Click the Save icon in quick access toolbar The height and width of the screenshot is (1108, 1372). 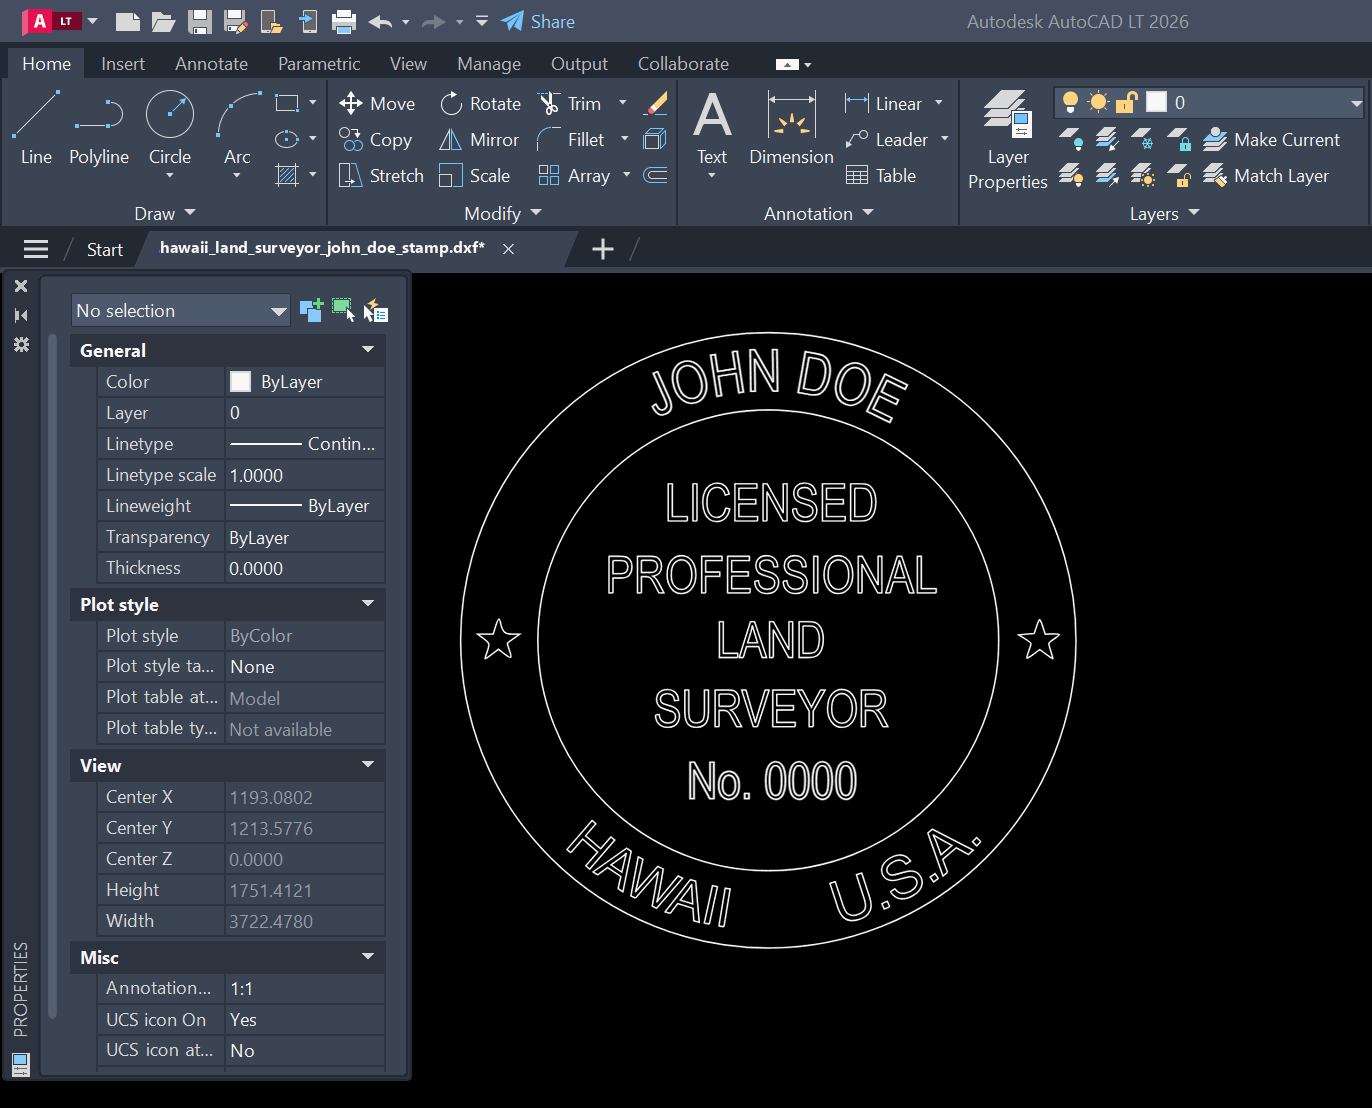coord(200,21)
